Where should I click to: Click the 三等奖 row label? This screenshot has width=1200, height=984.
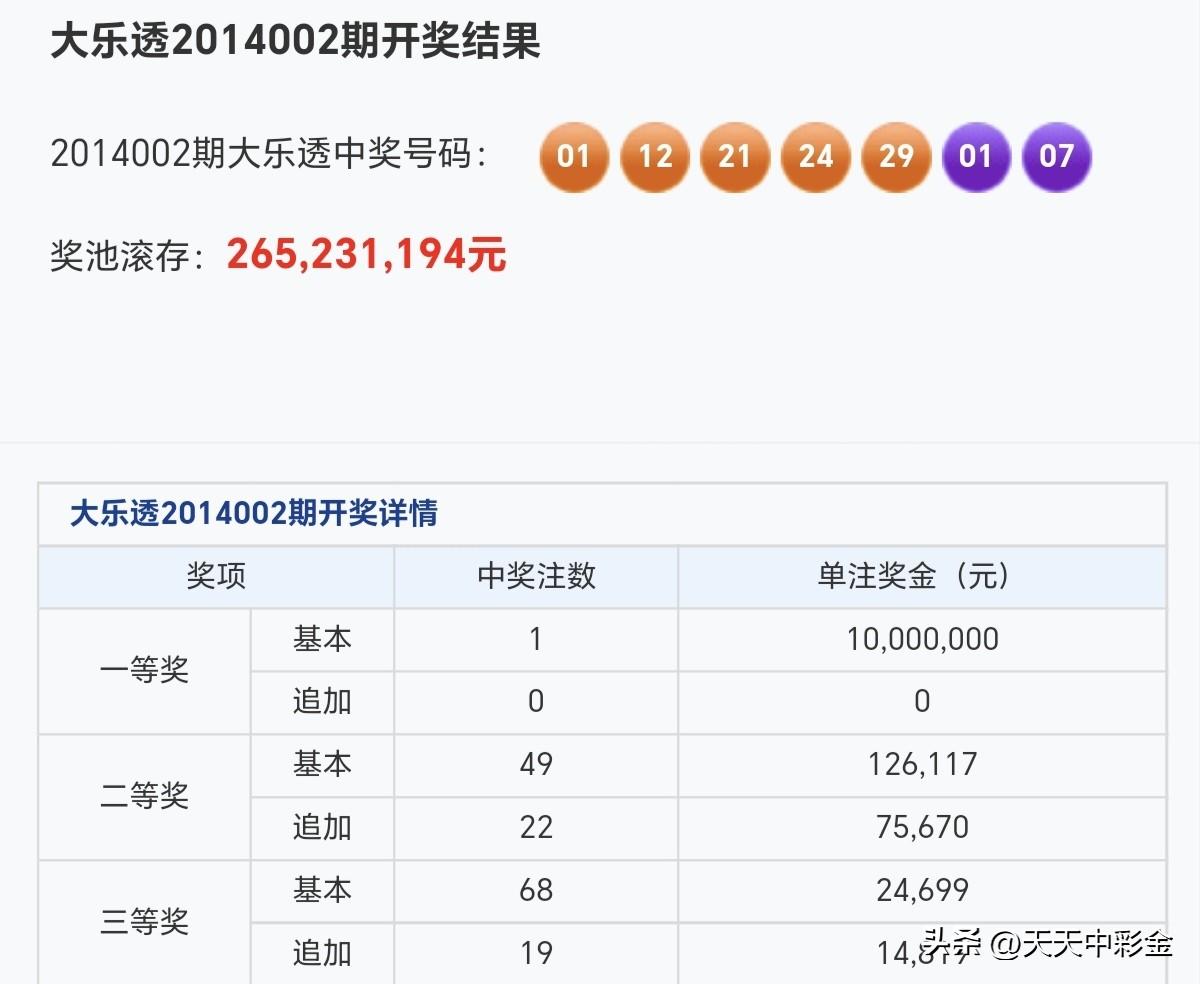145,921
